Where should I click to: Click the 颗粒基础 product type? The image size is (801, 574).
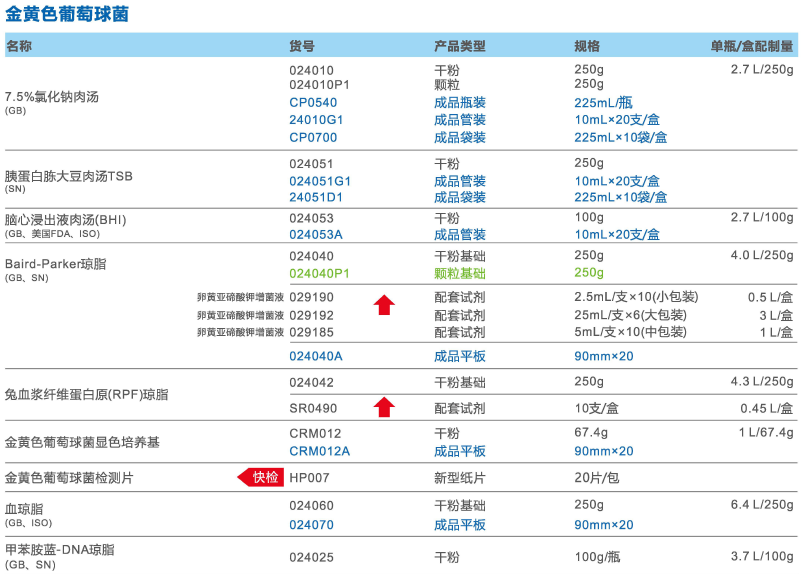460,274
